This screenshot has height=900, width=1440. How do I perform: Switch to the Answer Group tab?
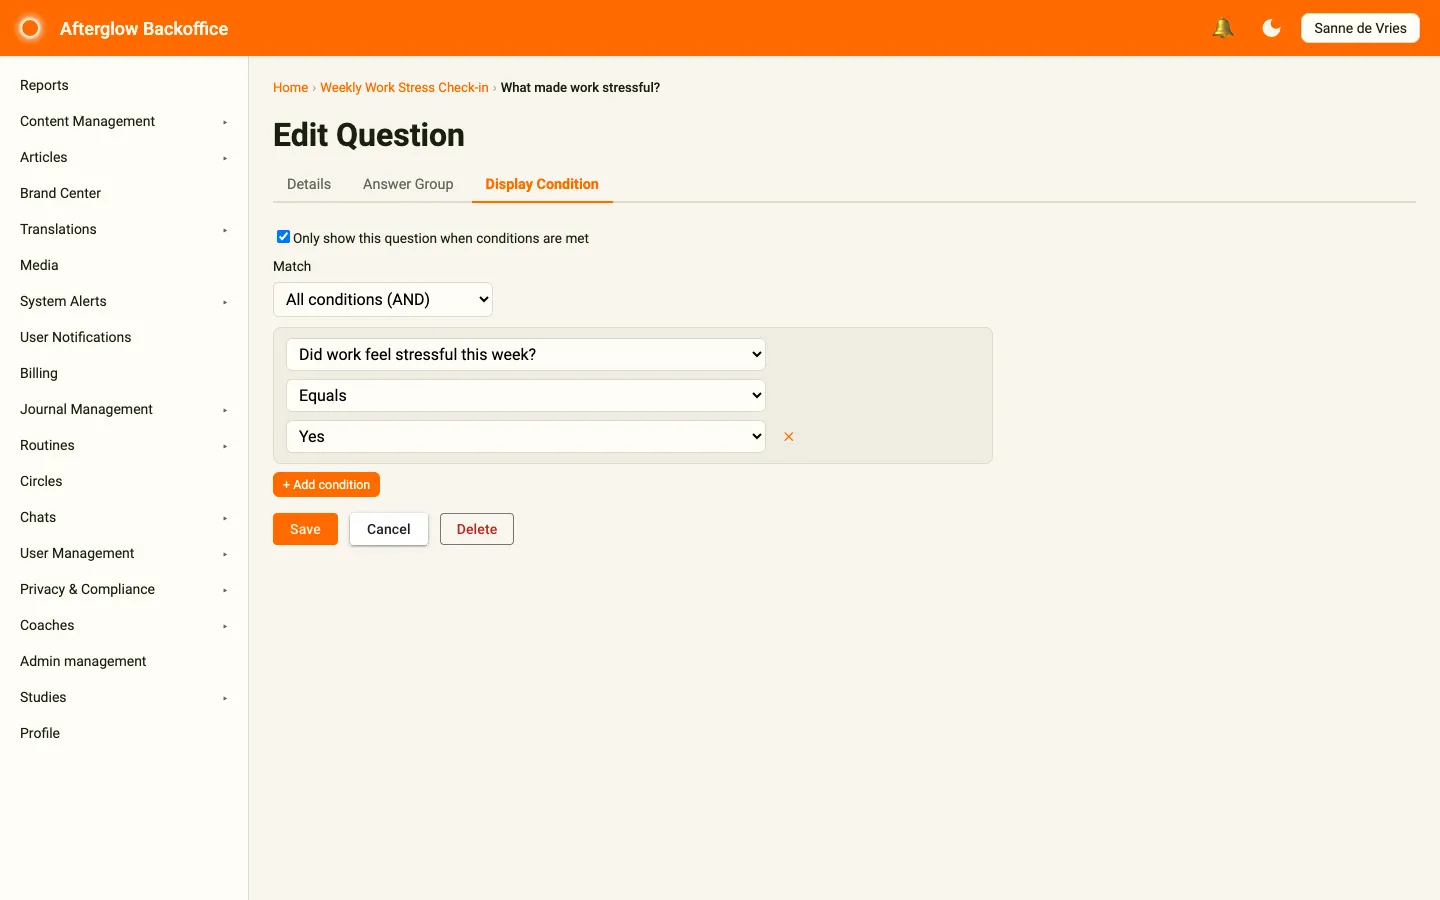pyautogui.click(x=408, y=184)
